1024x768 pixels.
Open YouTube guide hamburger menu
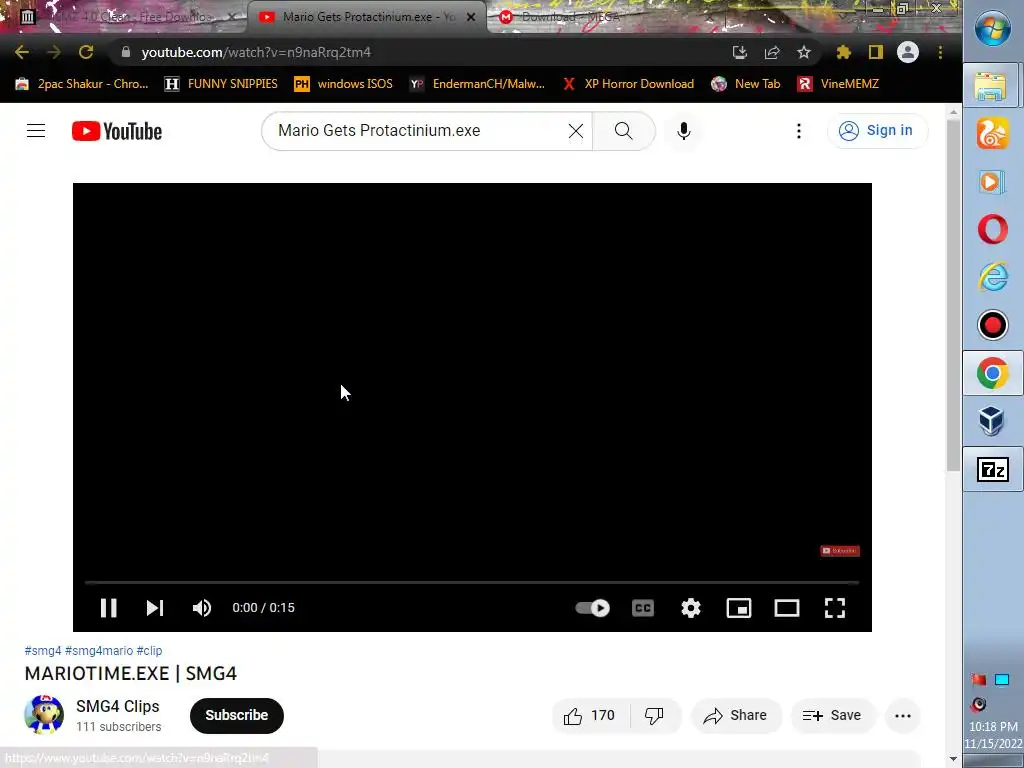tap(36, 131)
